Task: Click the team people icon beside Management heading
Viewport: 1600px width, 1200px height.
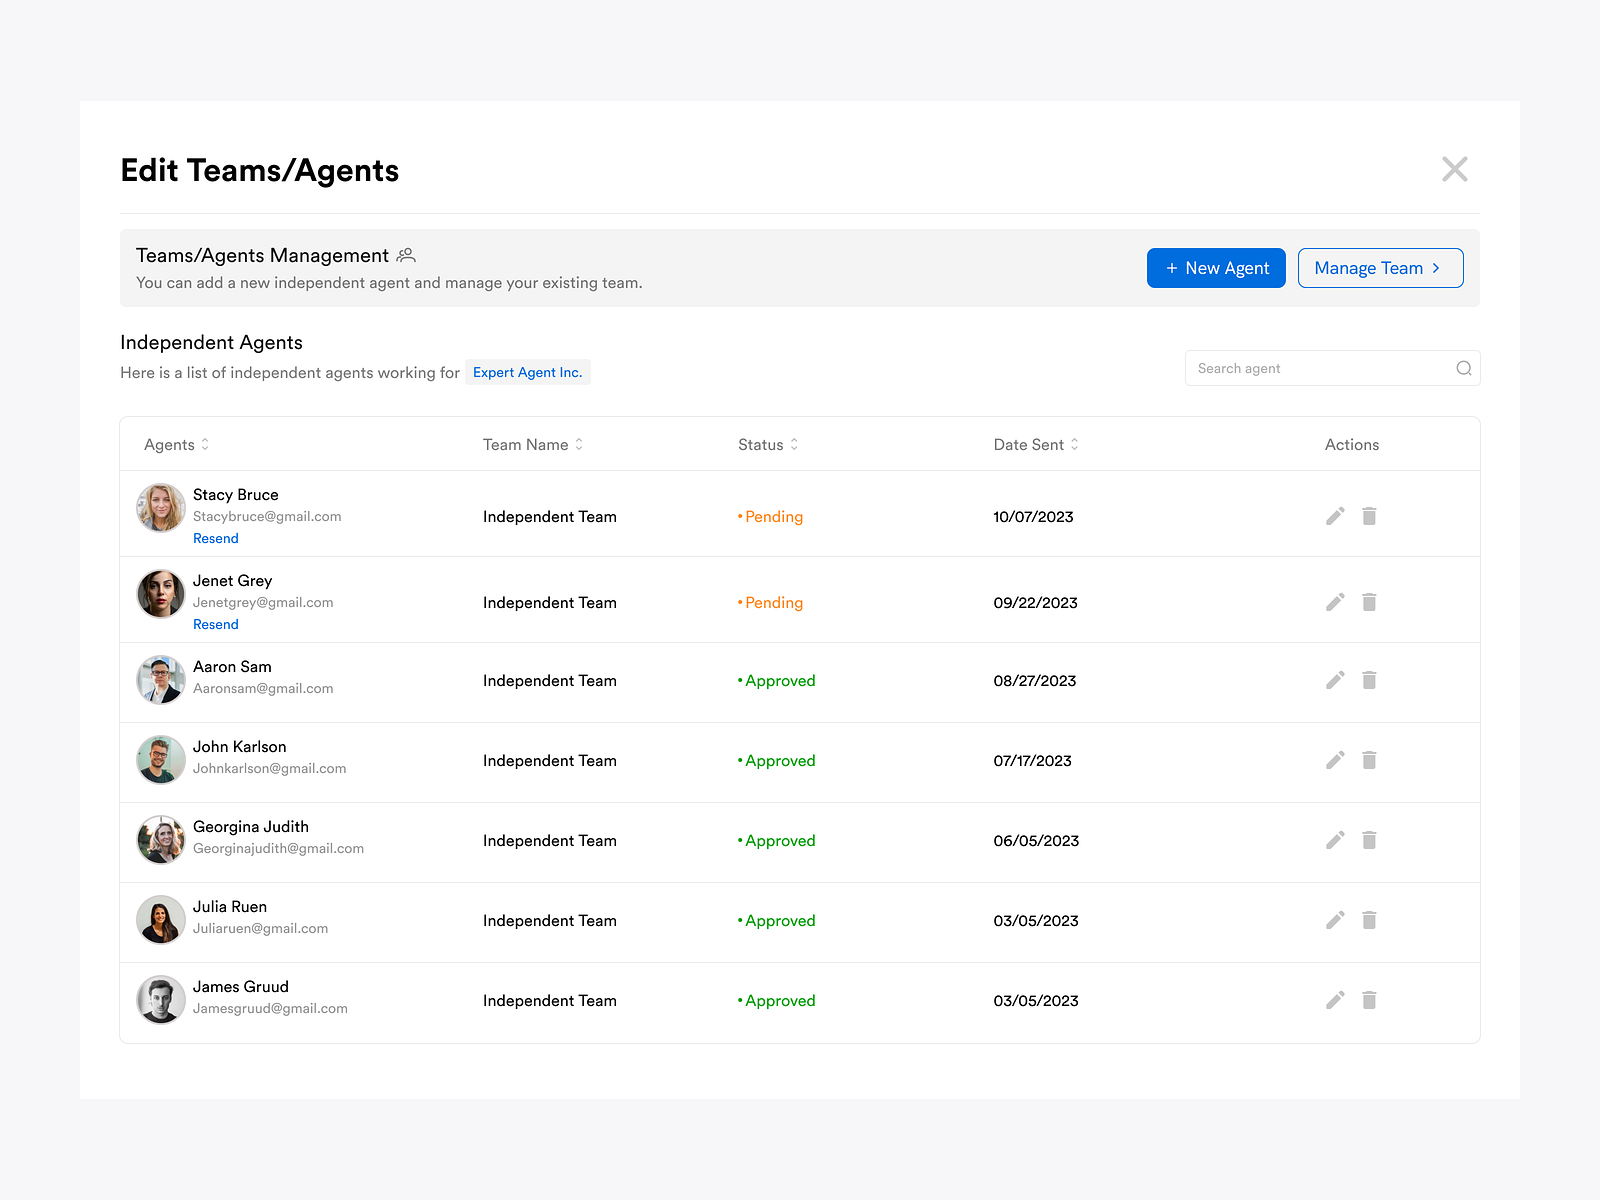Action: 406,255
